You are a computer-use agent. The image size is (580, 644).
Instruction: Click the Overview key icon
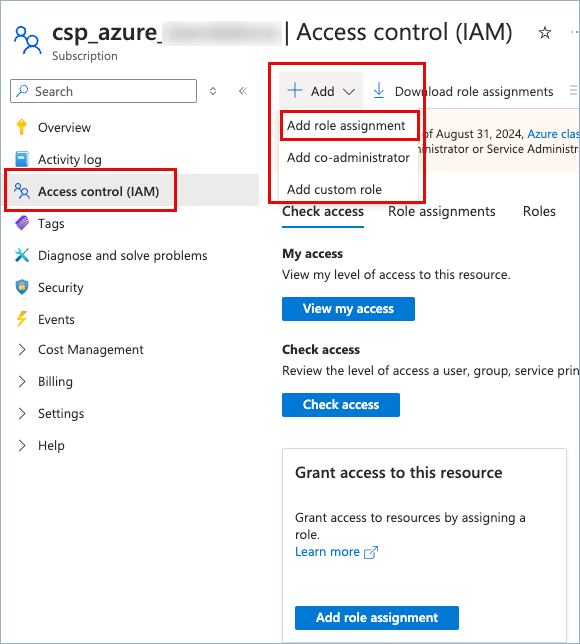(22, 127)
